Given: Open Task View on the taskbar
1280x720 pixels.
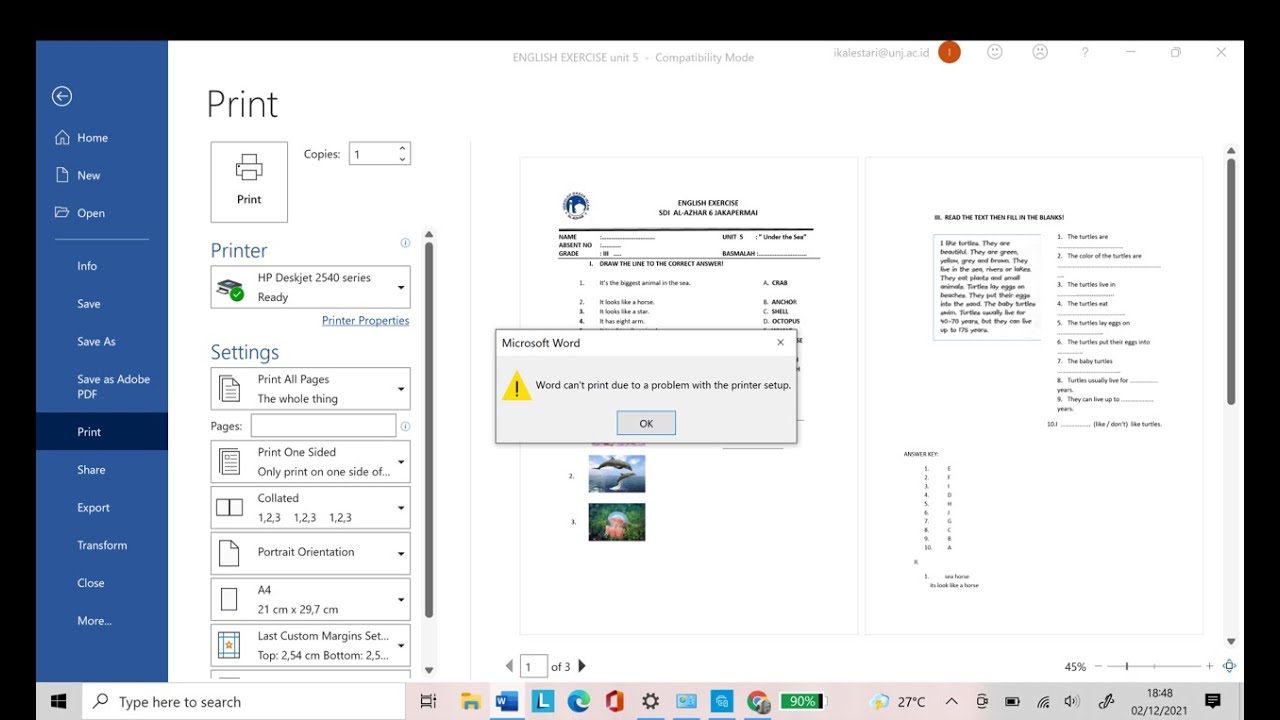Looking at the screenshot, I should [428, 702].
